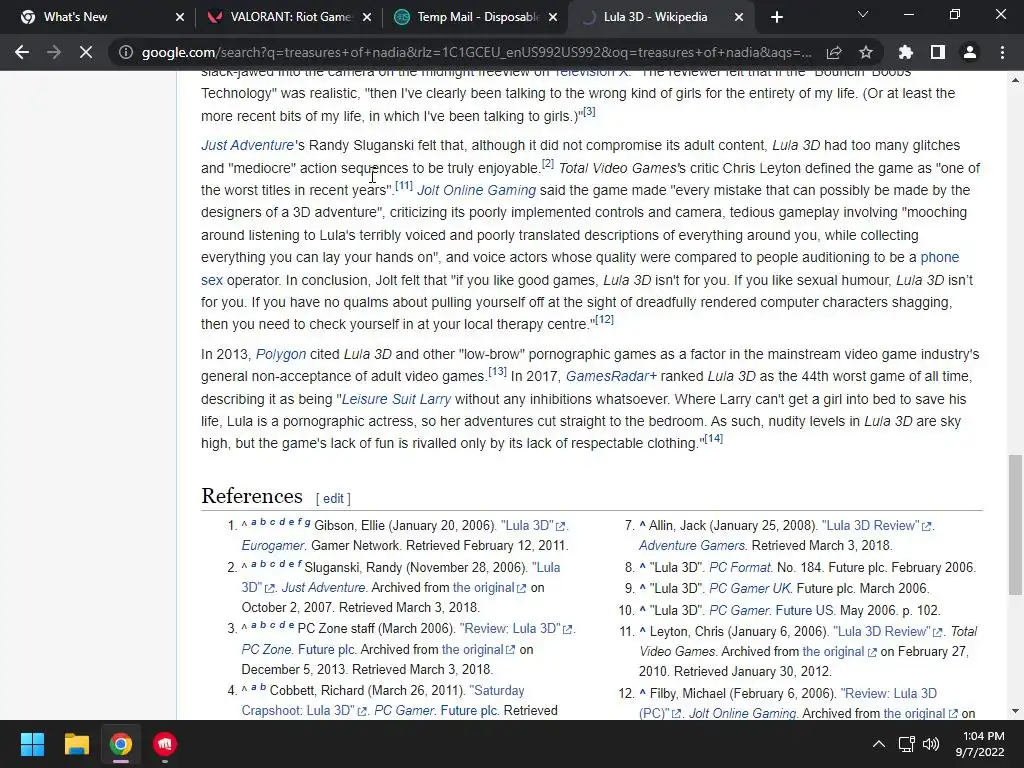This screenshot has width=1024, height=768.
Task: Click the address bar URL field
Action: click(x=477, y=52)
